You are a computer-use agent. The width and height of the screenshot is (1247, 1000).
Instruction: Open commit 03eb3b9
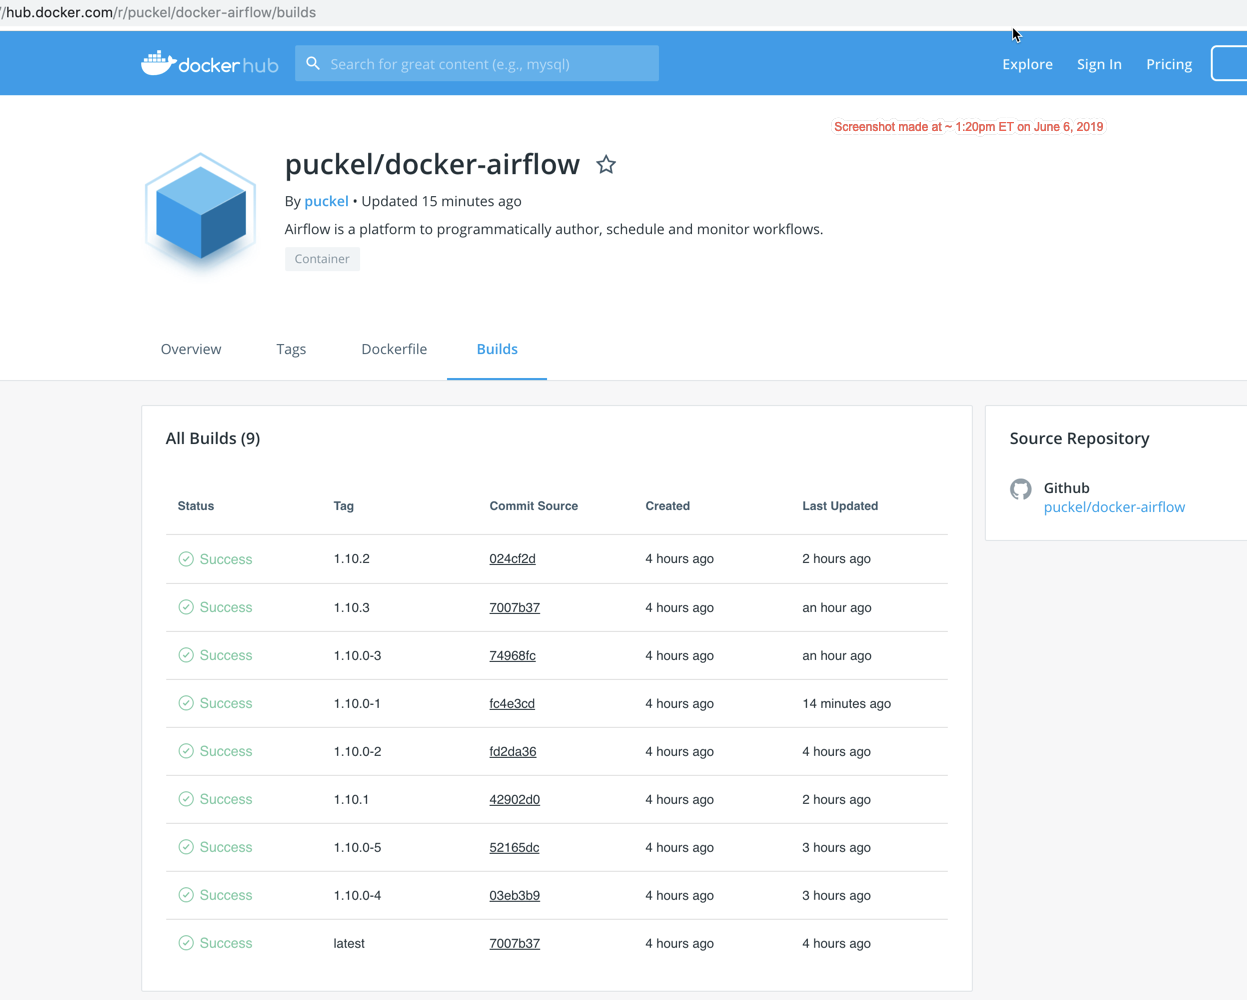[514, 895]
